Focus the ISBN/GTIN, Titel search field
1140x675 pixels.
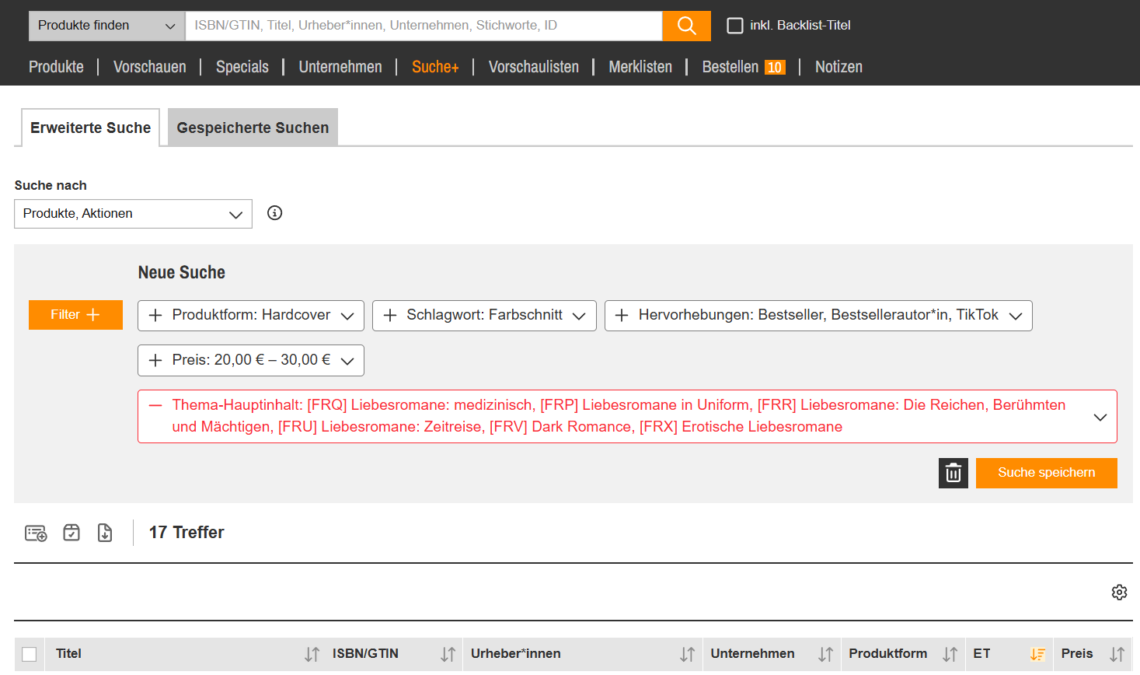pos(424,25)
